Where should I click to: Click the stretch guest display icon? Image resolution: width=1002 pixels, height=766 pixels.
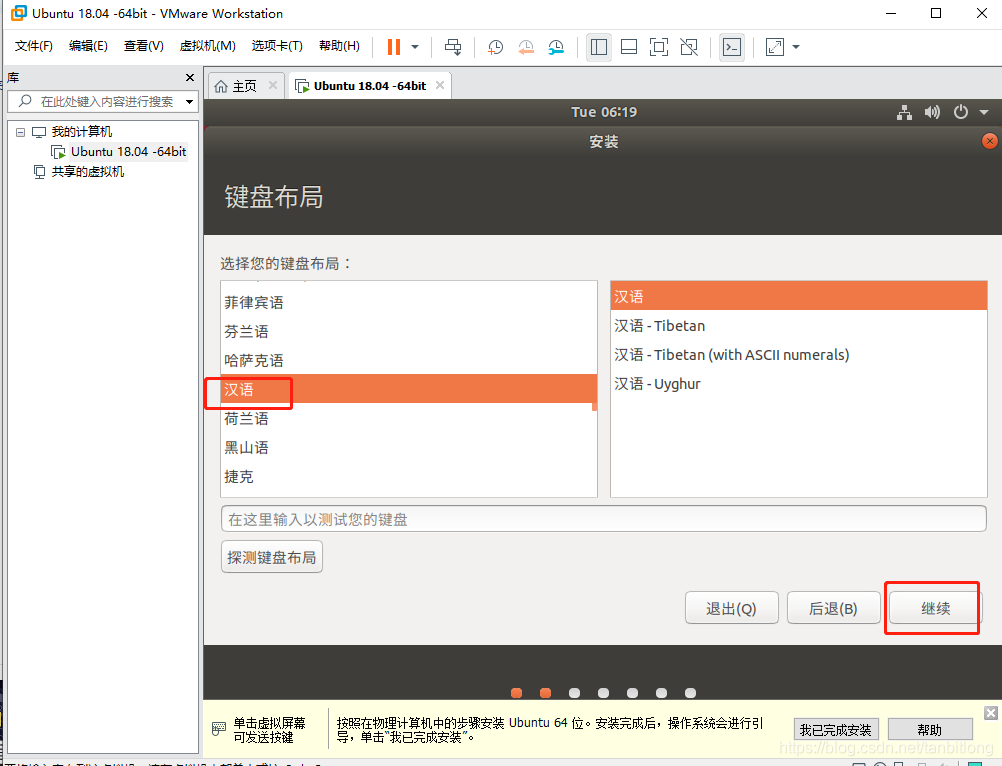tap(775, 47)
